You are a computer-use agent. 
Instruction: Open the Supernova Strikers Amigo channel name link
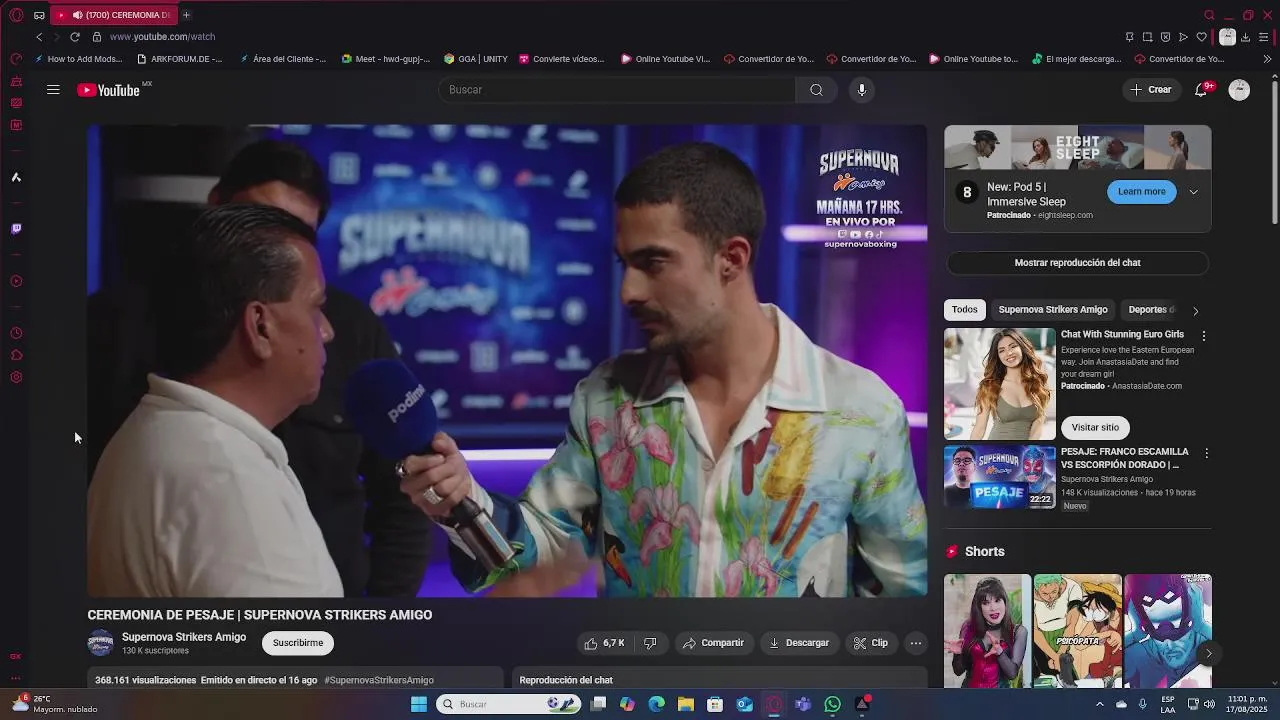[184, 637]
